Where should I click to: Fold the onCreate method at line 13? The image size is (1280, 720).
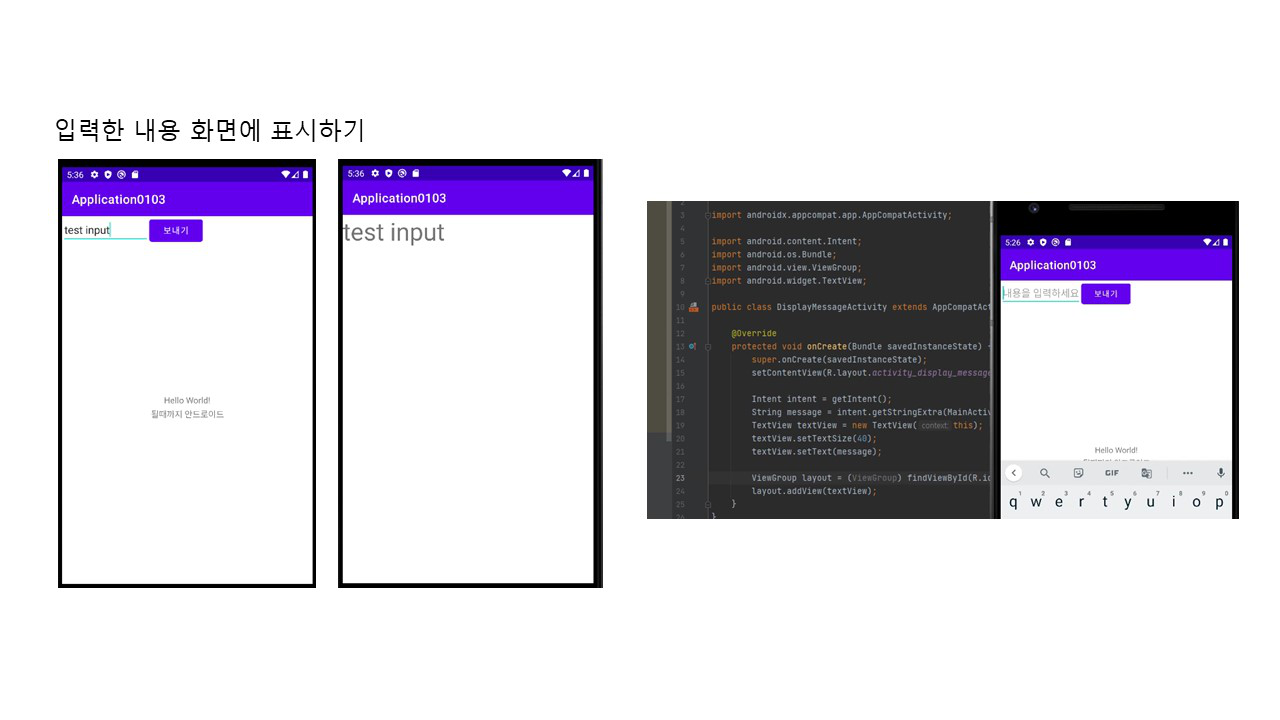point(708,346)
